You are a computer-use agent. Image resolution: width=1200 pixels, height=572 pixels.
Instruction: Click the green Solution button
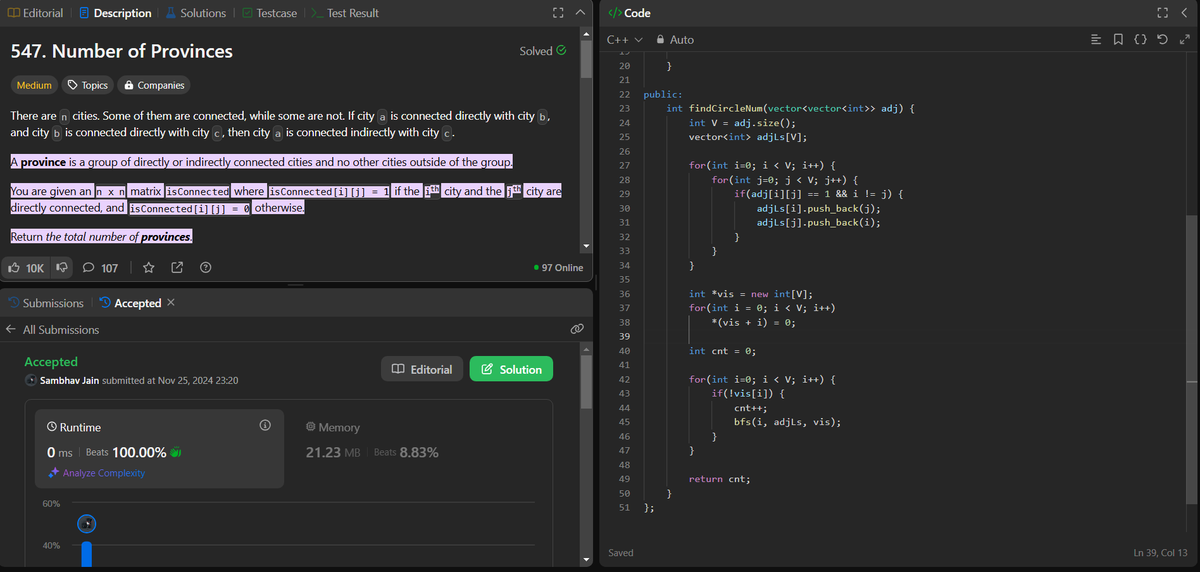click(511, 369)
